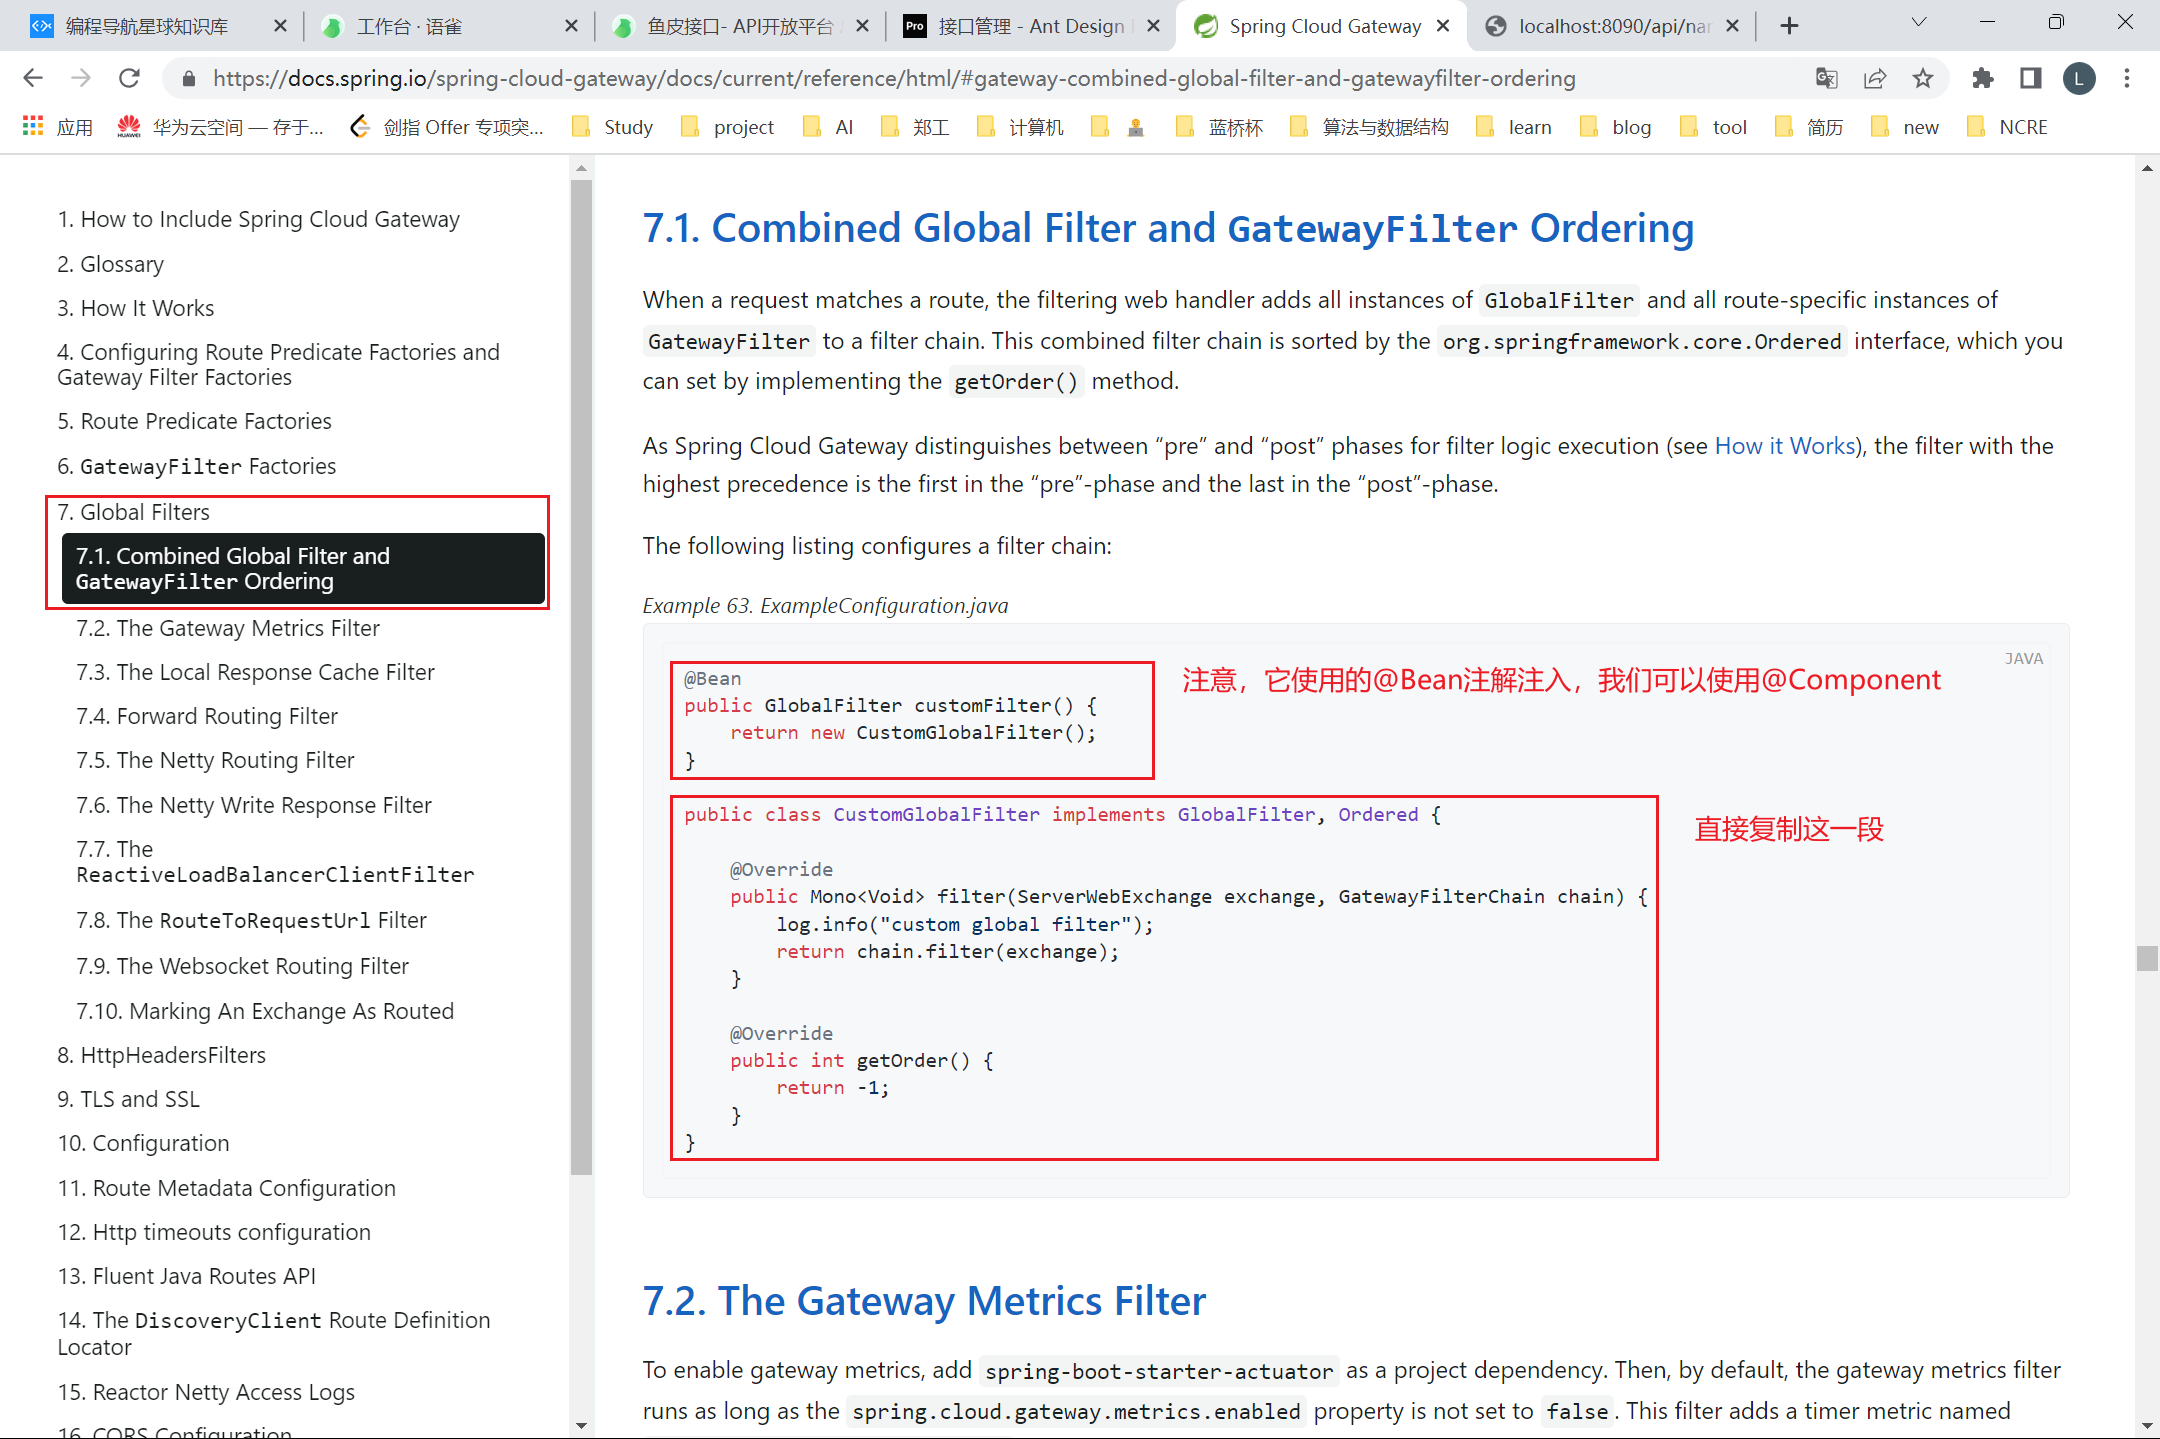Open the new bookmark folder
The width and height of the screenshot is (2160, 1439).
[x=1905, y=127]
